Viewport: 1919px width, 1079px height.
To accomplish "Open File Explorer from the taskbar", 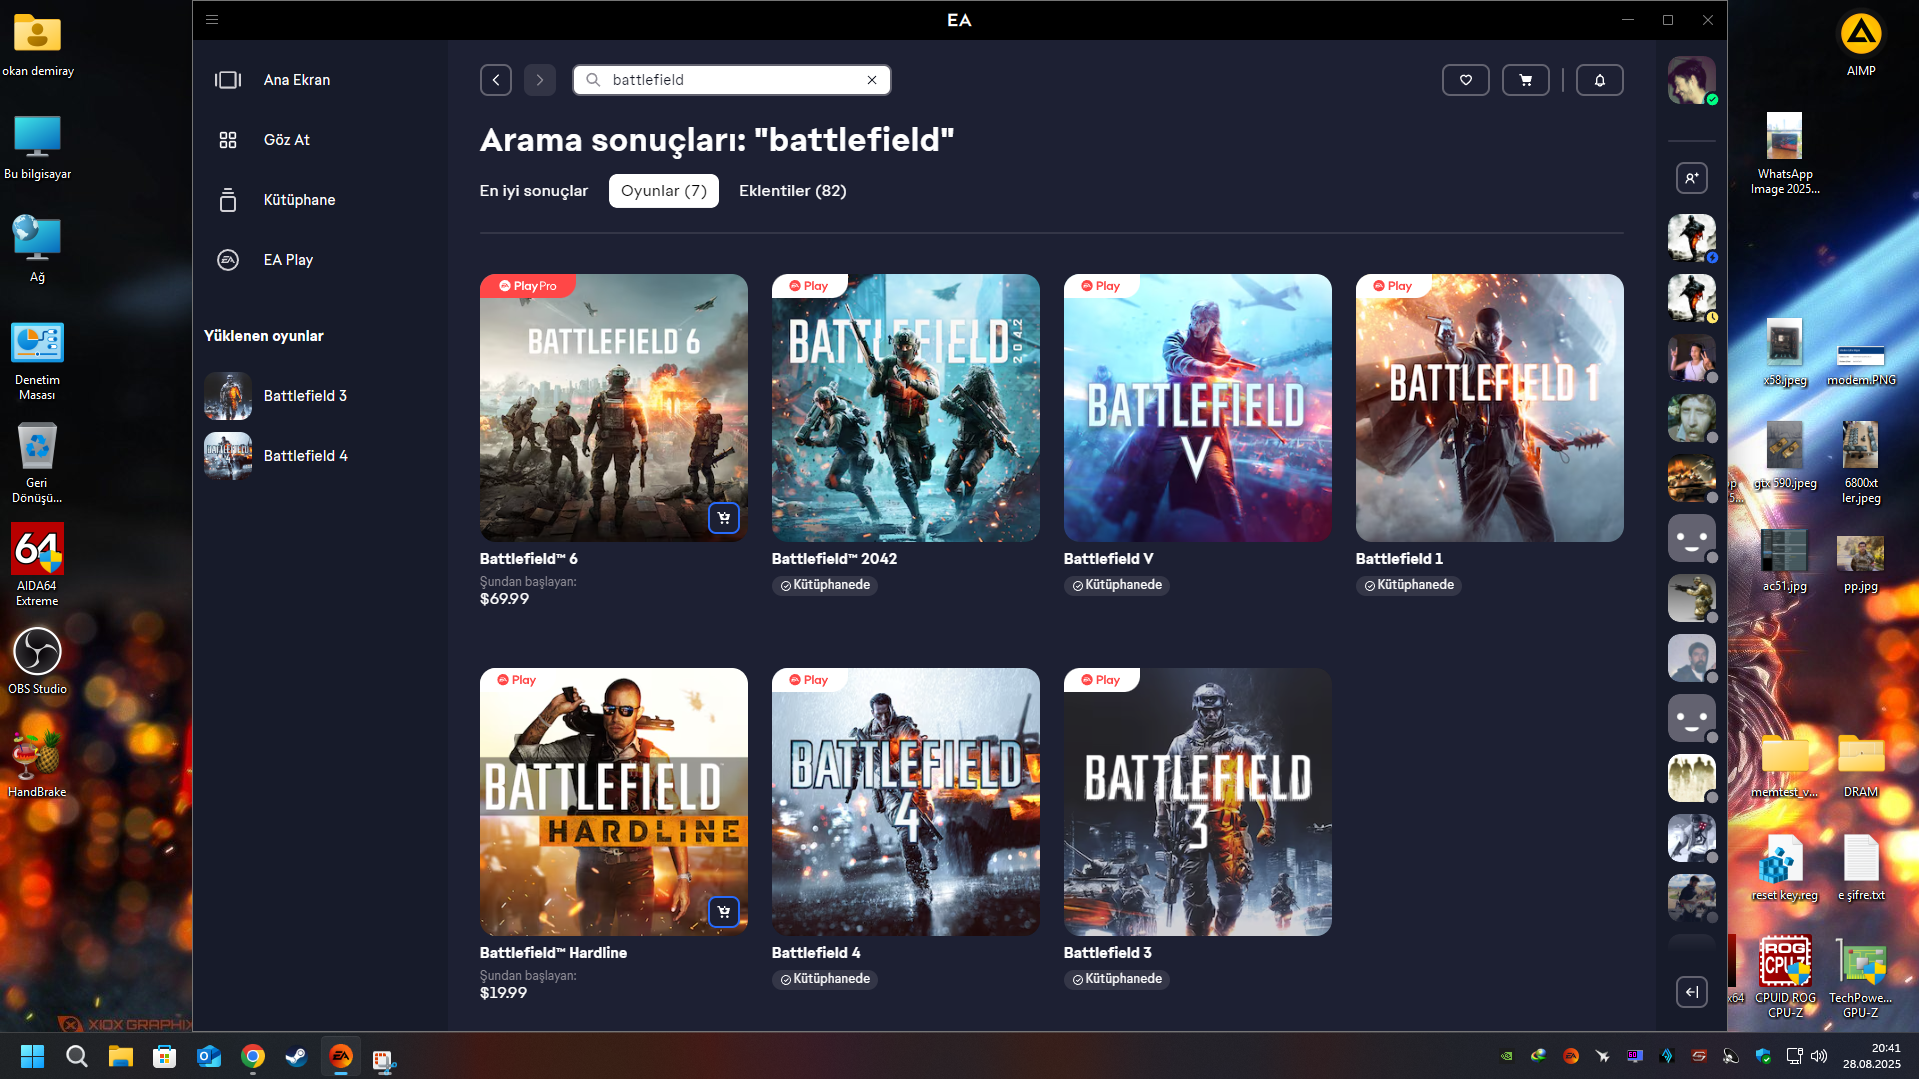I will point(121,1056).
